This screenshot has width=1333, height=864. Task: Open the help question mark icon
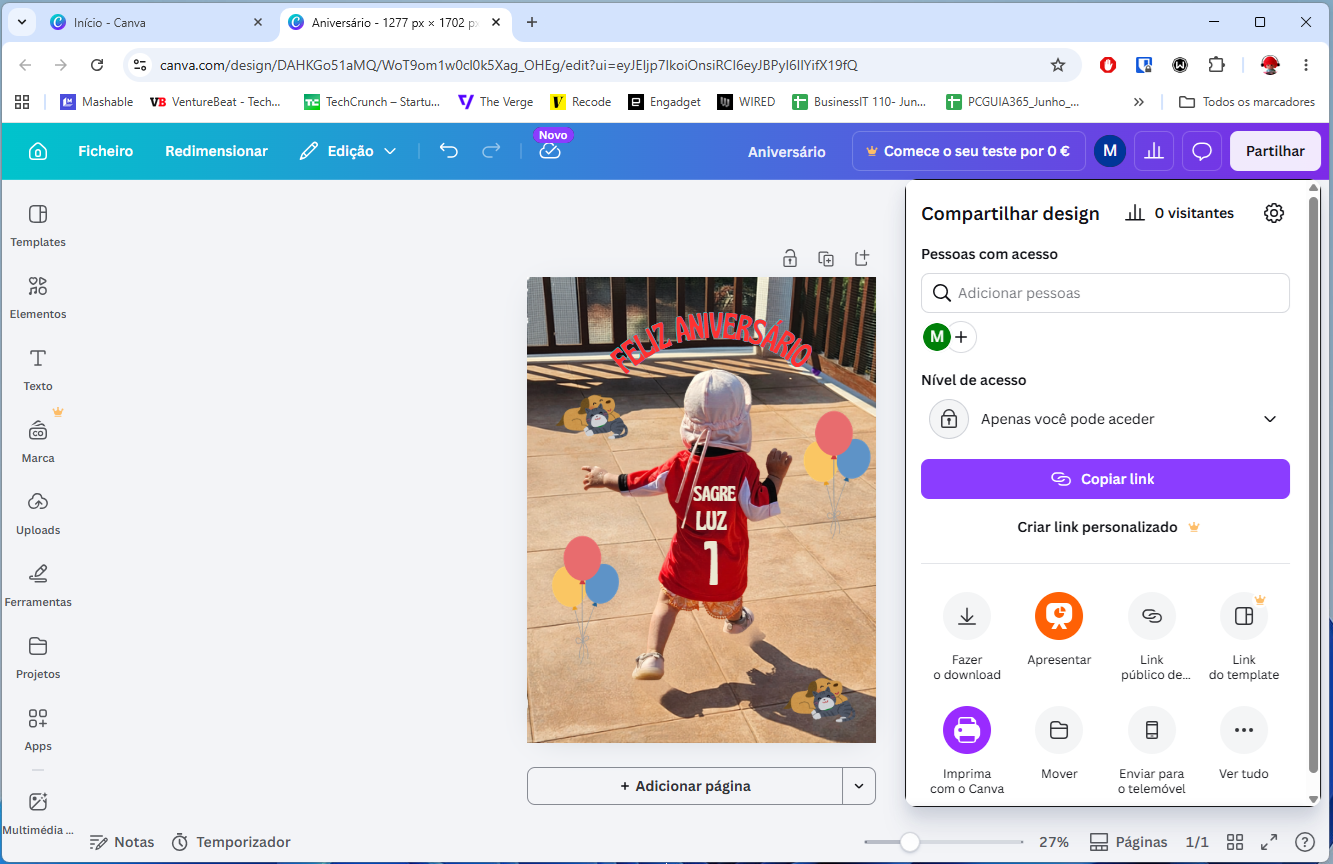click(x=1305, y=842)
